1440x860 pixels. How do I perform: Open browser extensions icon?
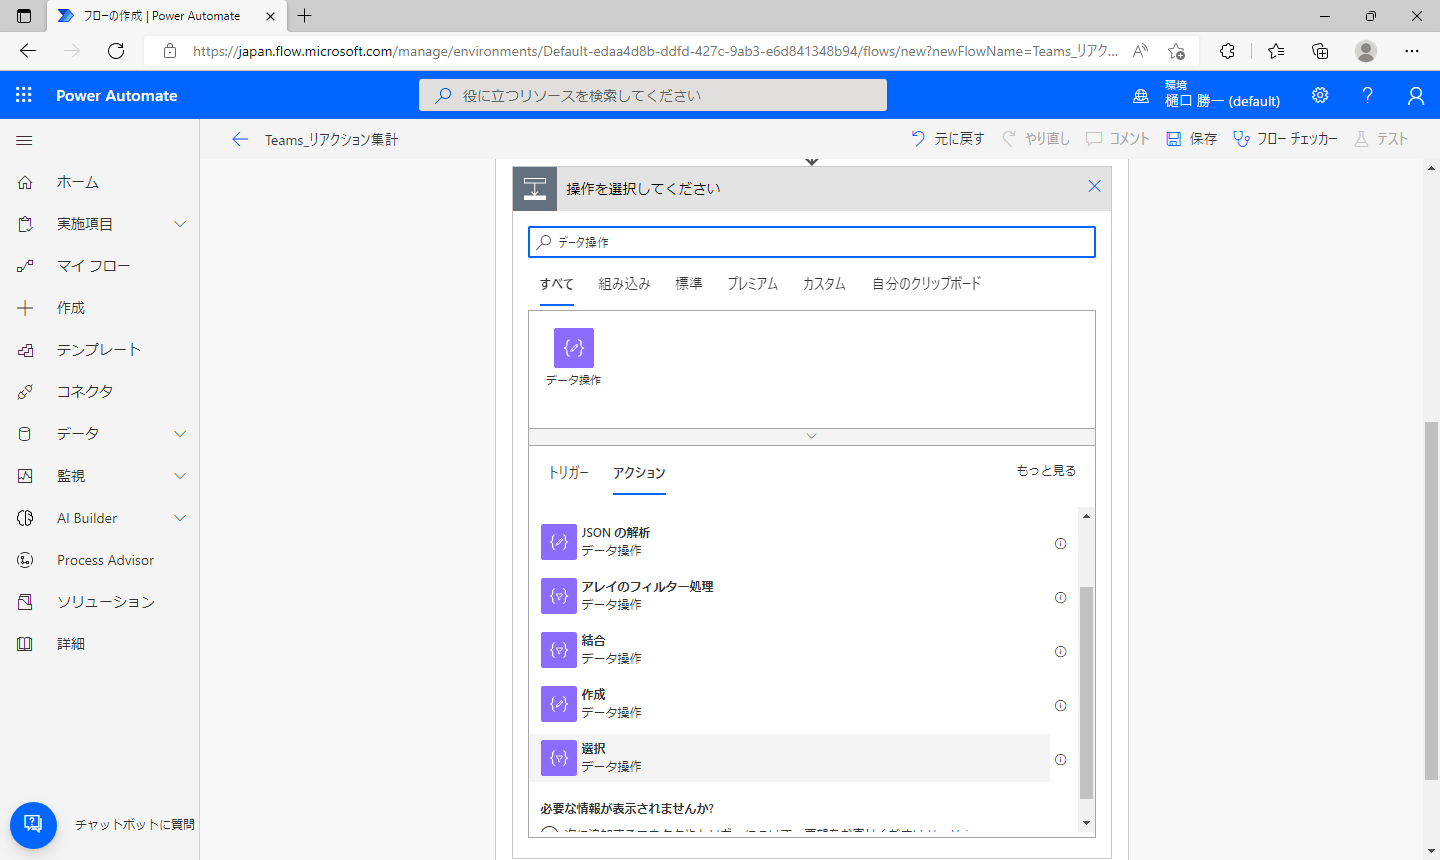pos(1227,51)
